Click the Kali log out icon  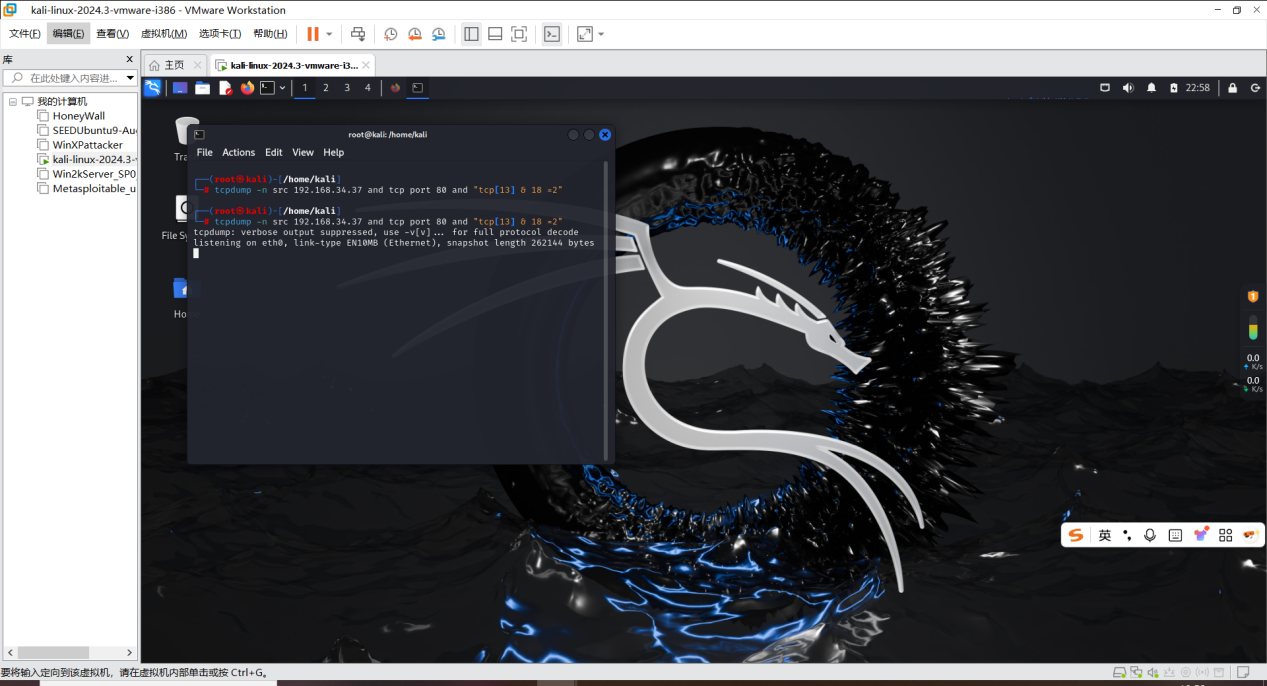(1255, 88)
